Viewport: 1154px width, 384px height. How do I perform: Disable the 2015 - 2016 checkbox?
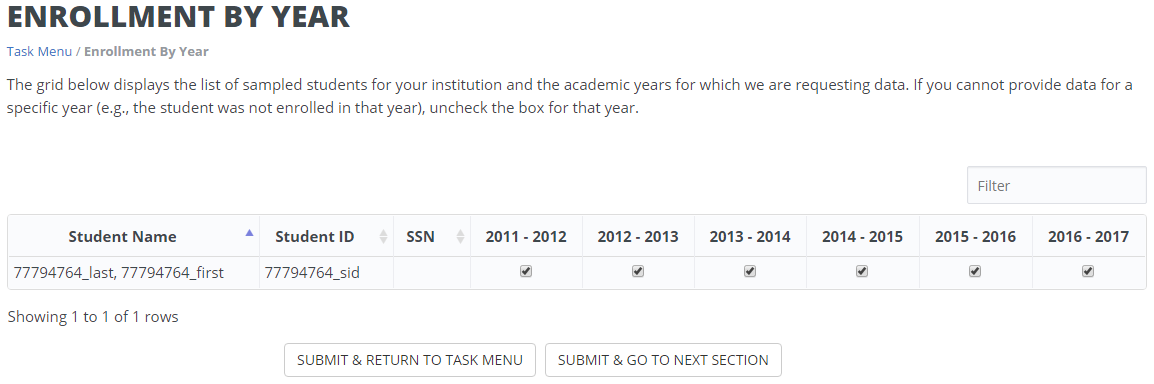974,271
